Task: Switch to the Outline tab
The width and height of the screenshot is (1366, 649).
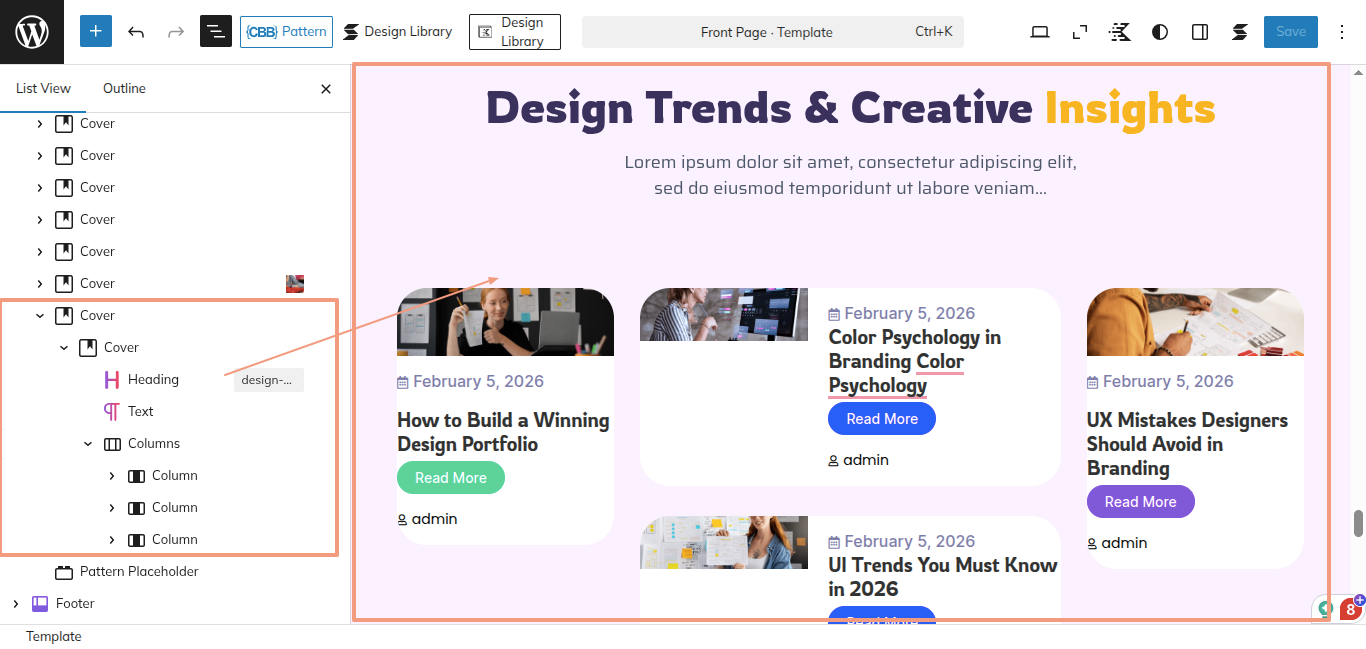Action: (x=124, y=89)
